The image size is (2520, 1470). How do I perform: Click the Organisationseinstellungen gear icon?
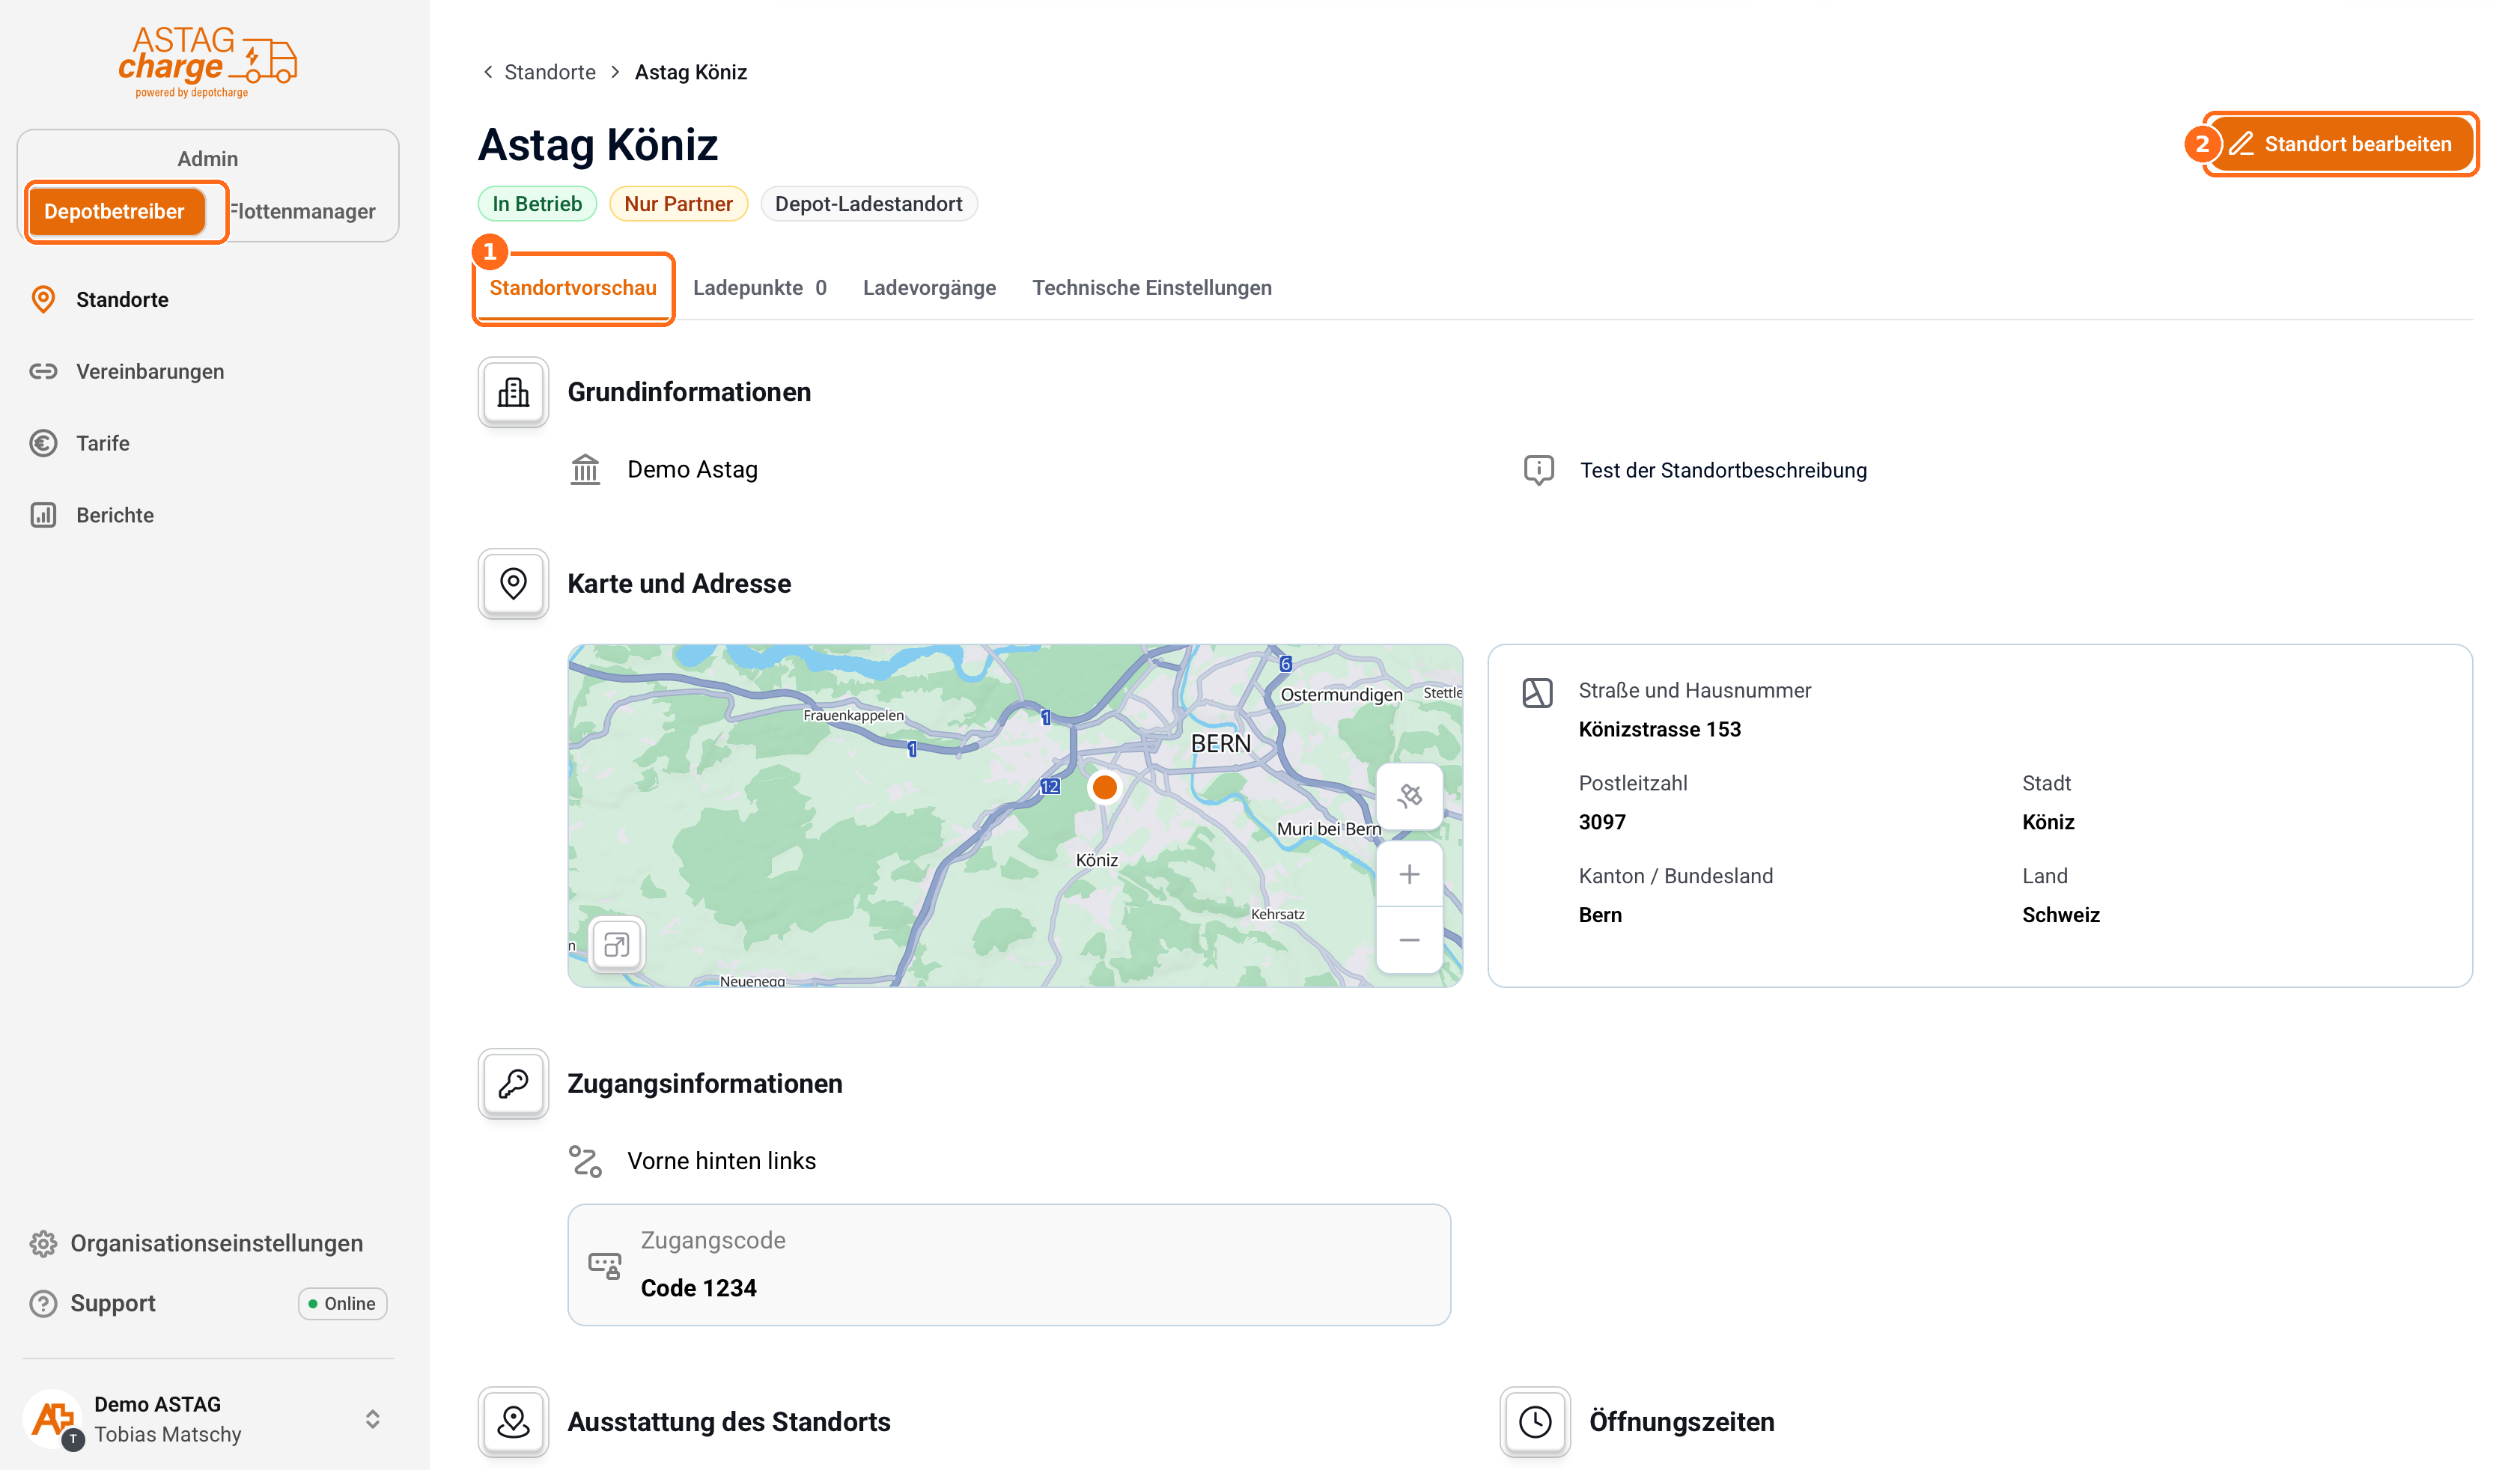(43, 1243)
